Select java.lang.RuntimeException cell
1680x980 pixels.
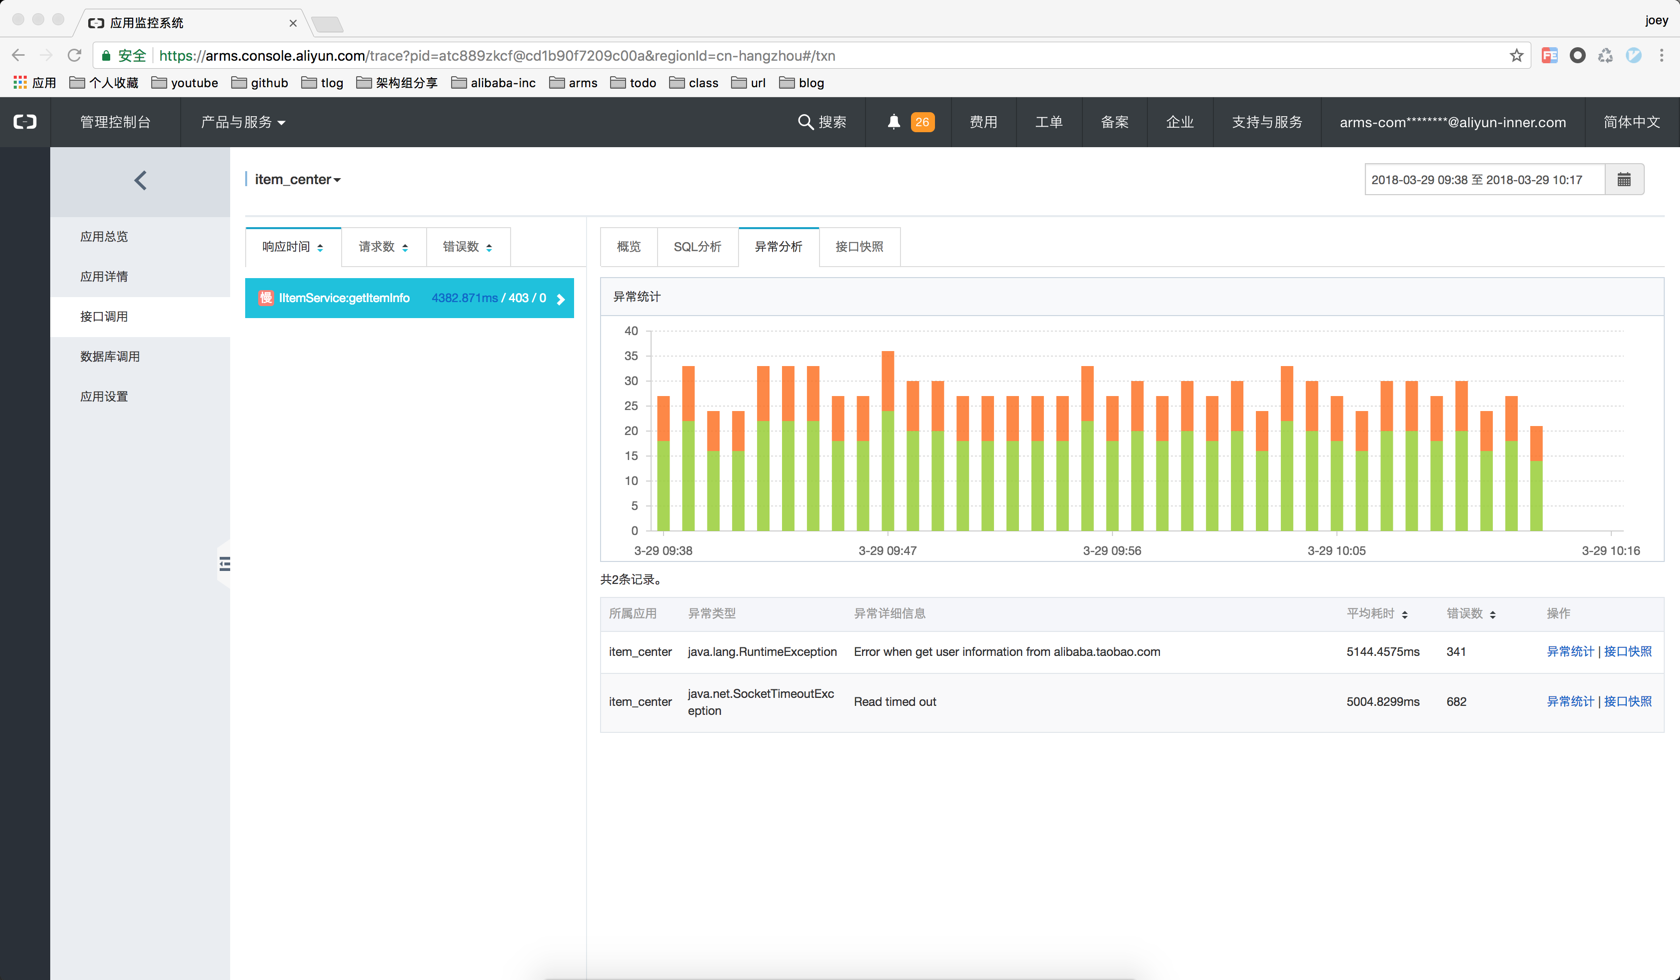pos(762,652)
